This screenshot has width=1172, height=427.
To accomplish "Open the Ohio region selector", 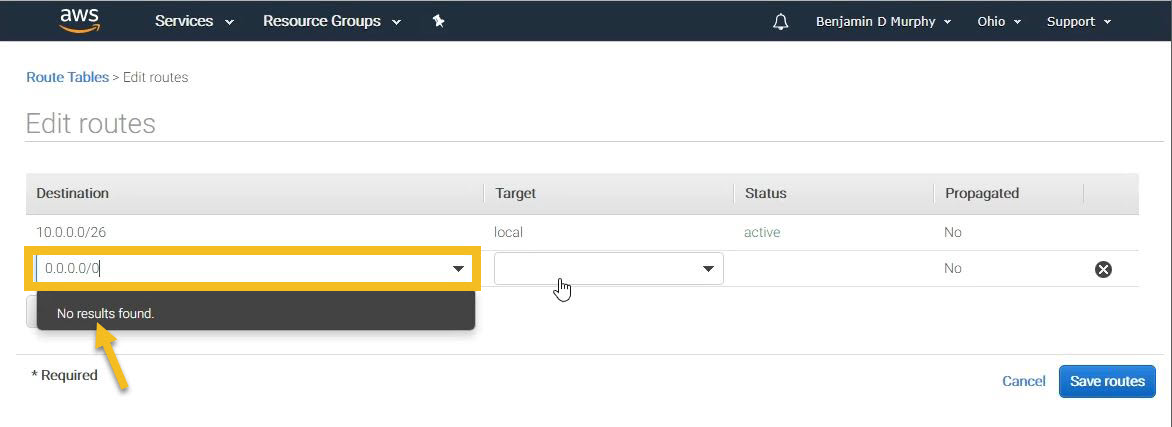I will (x=999, y=22).
